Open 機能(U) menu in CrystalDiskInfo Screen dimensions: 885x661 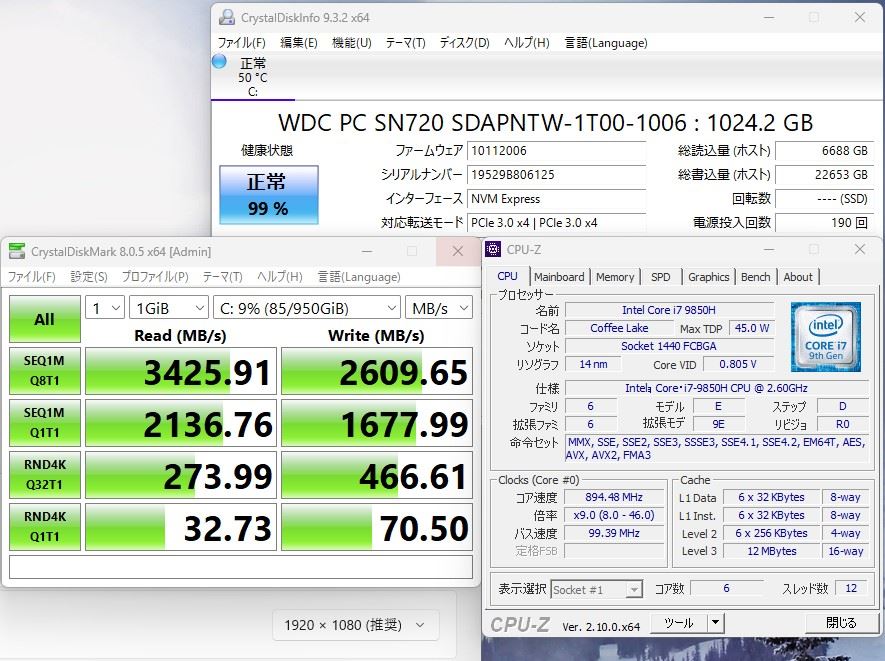[x=352, y=43]
